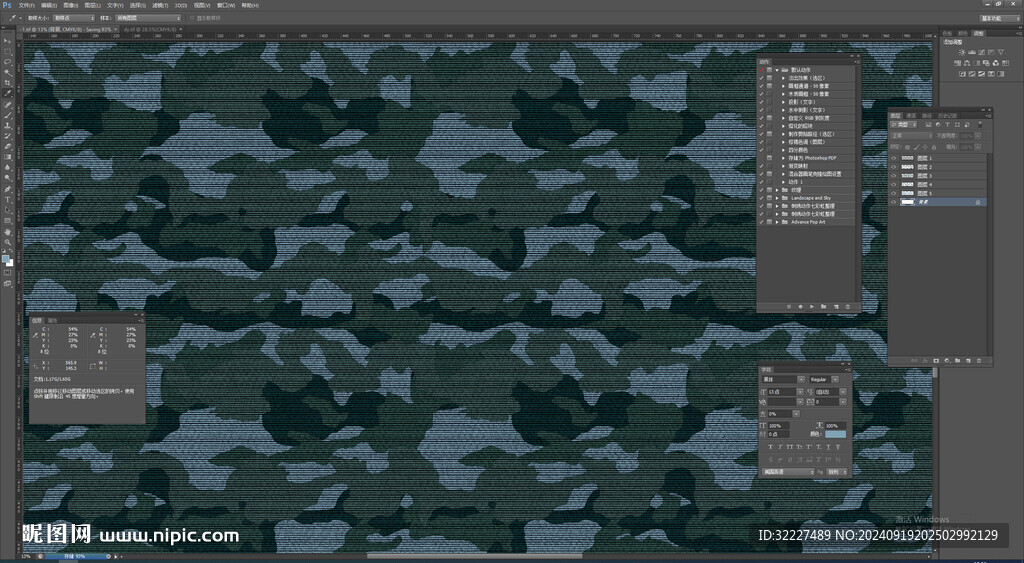Open the layer blend mode dropdown
Viewport: 1024px width, 563px height.
912,136
